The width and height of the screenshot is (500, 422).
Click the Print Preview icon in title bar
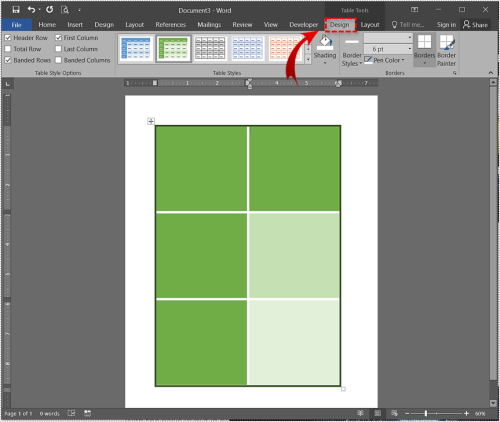[x=65, y=10]
